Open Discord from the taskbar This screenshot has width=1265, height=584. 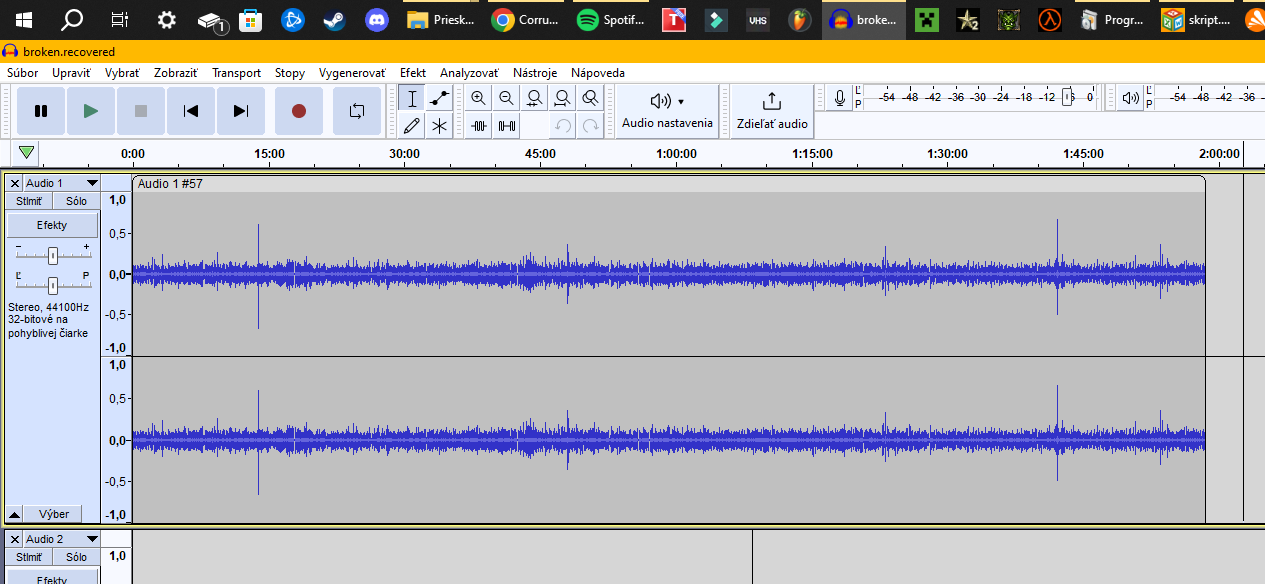pyautogui.click(x=376, y=19)
